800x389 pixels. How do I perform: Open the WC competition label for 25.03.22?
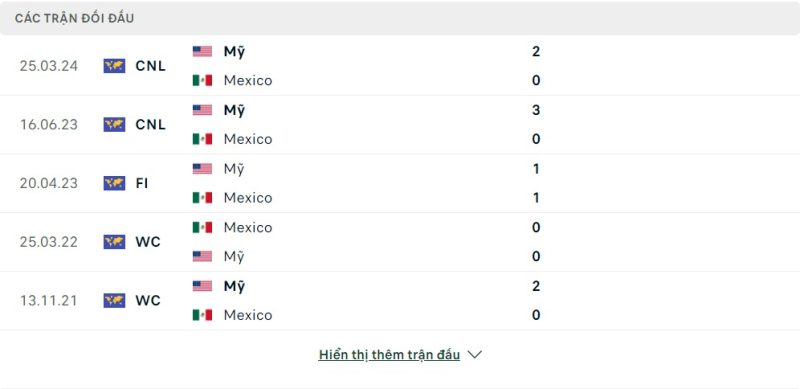click(x=148, y=242)
